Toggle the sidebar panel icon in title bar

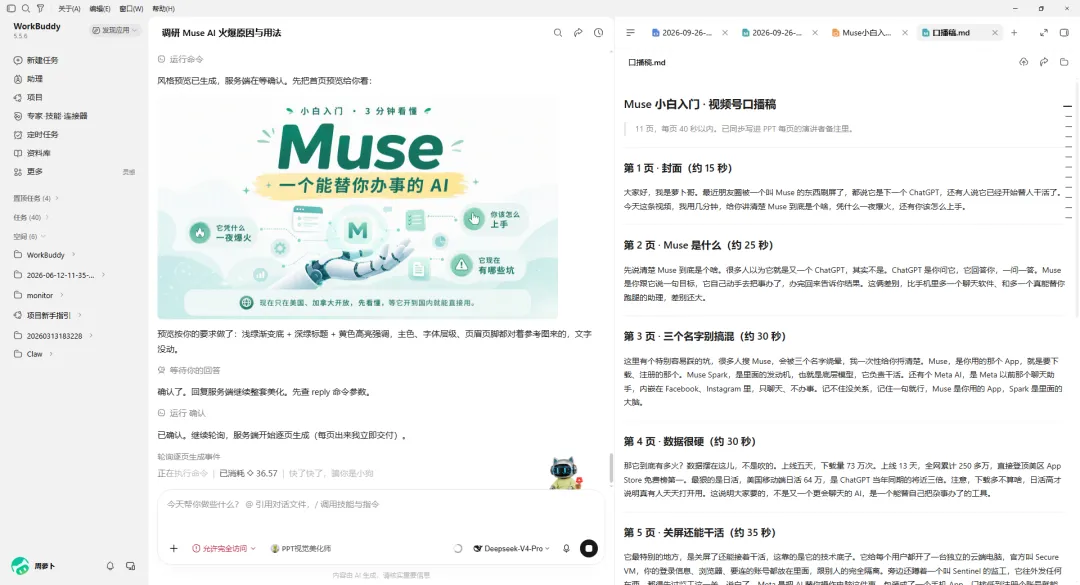(x=11, y=8)
